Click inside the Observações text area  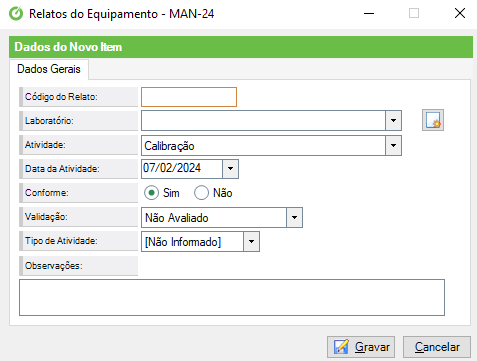point(232,297)
